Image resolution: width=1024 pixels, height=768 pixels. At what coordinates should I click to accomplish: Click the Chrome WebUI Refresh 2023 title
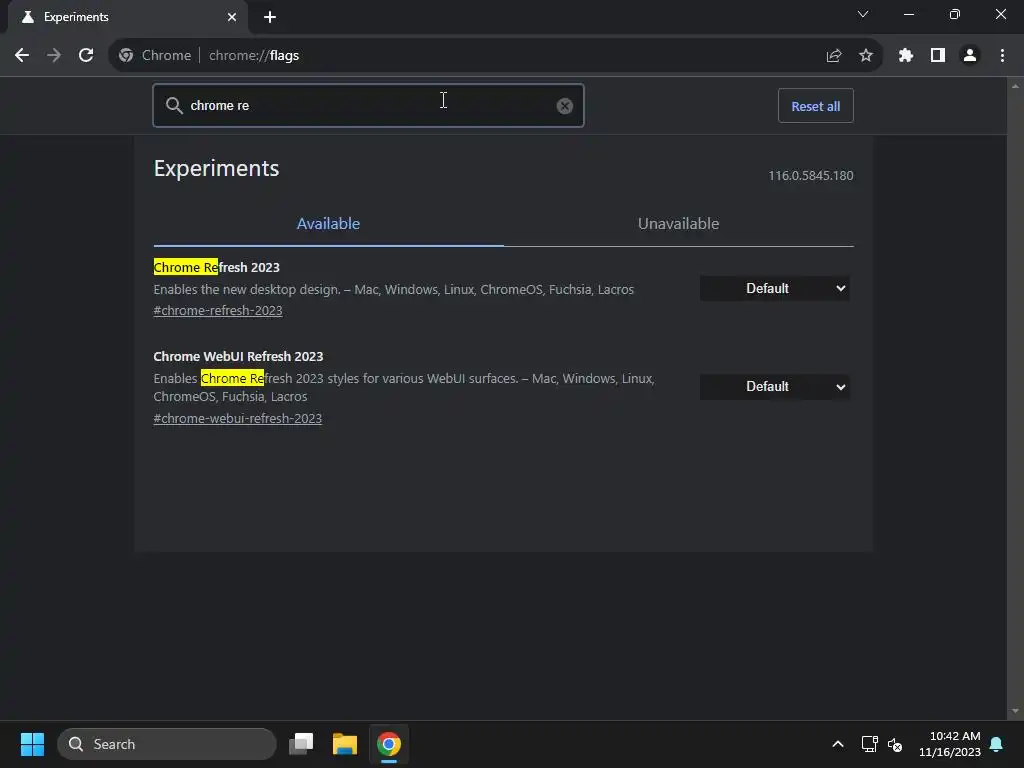point(238,357)
